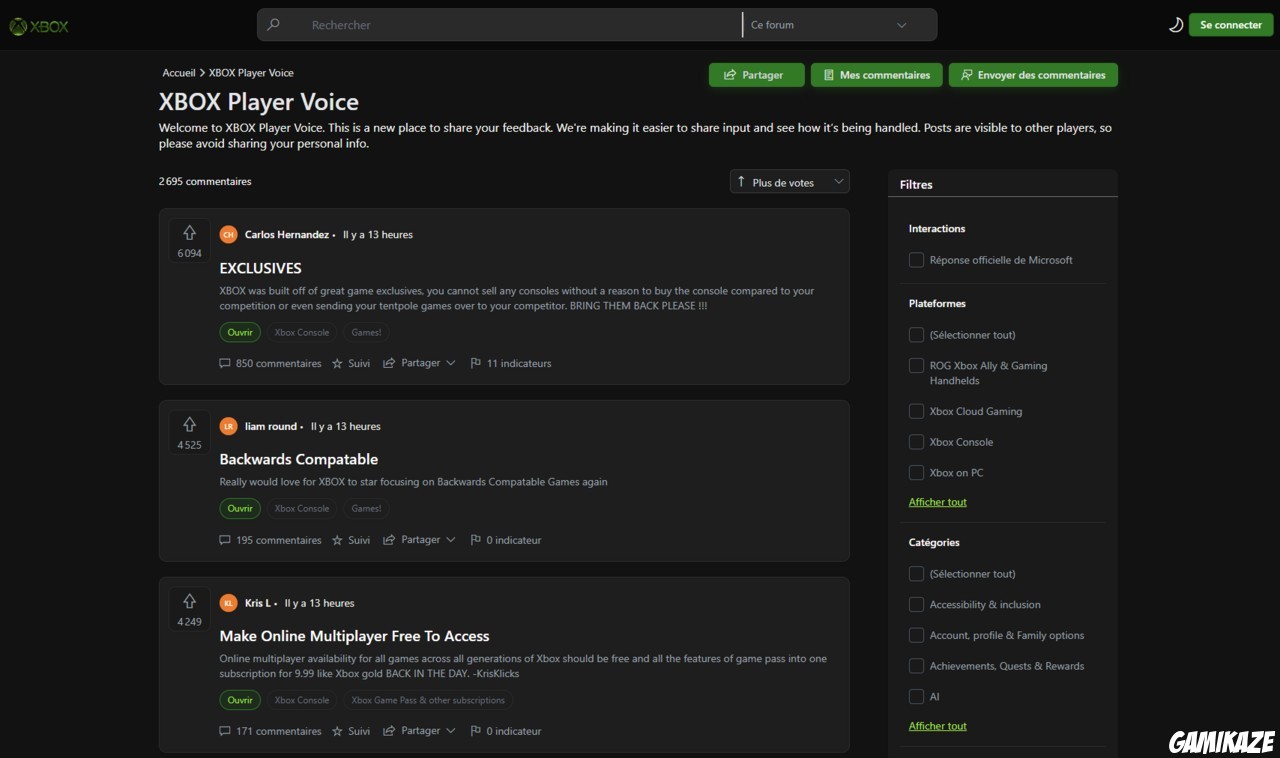Click Envoyer des commentaires

point(1033,75)
